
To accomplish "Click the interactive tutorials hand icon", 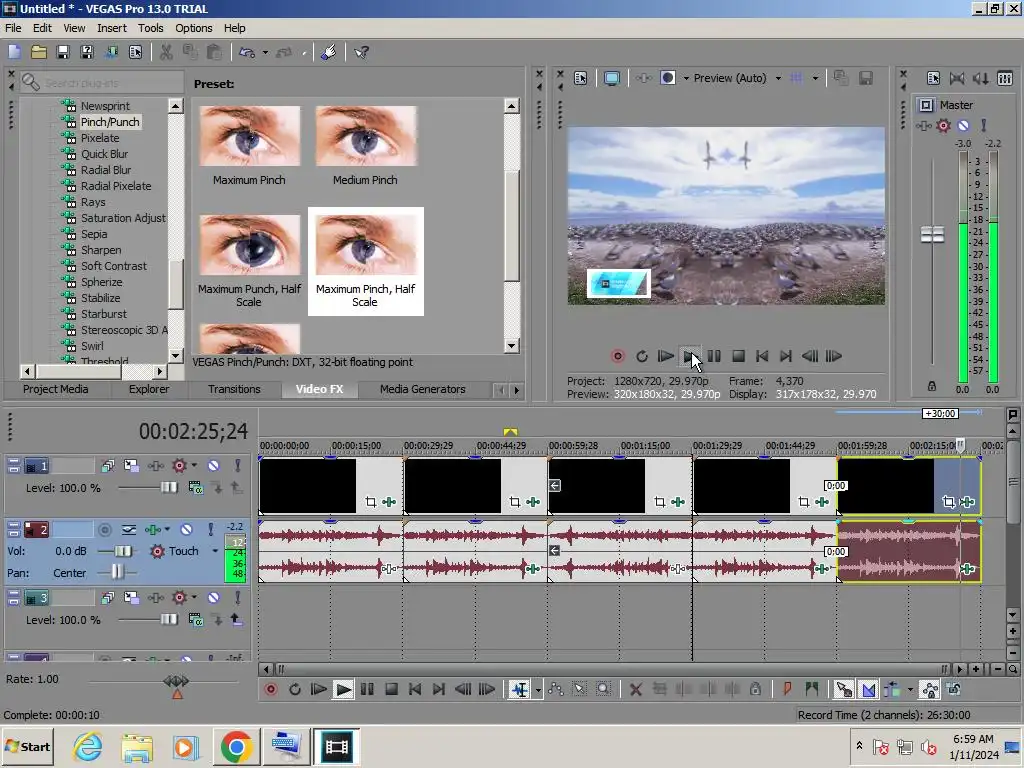I will tap(328, 52).
